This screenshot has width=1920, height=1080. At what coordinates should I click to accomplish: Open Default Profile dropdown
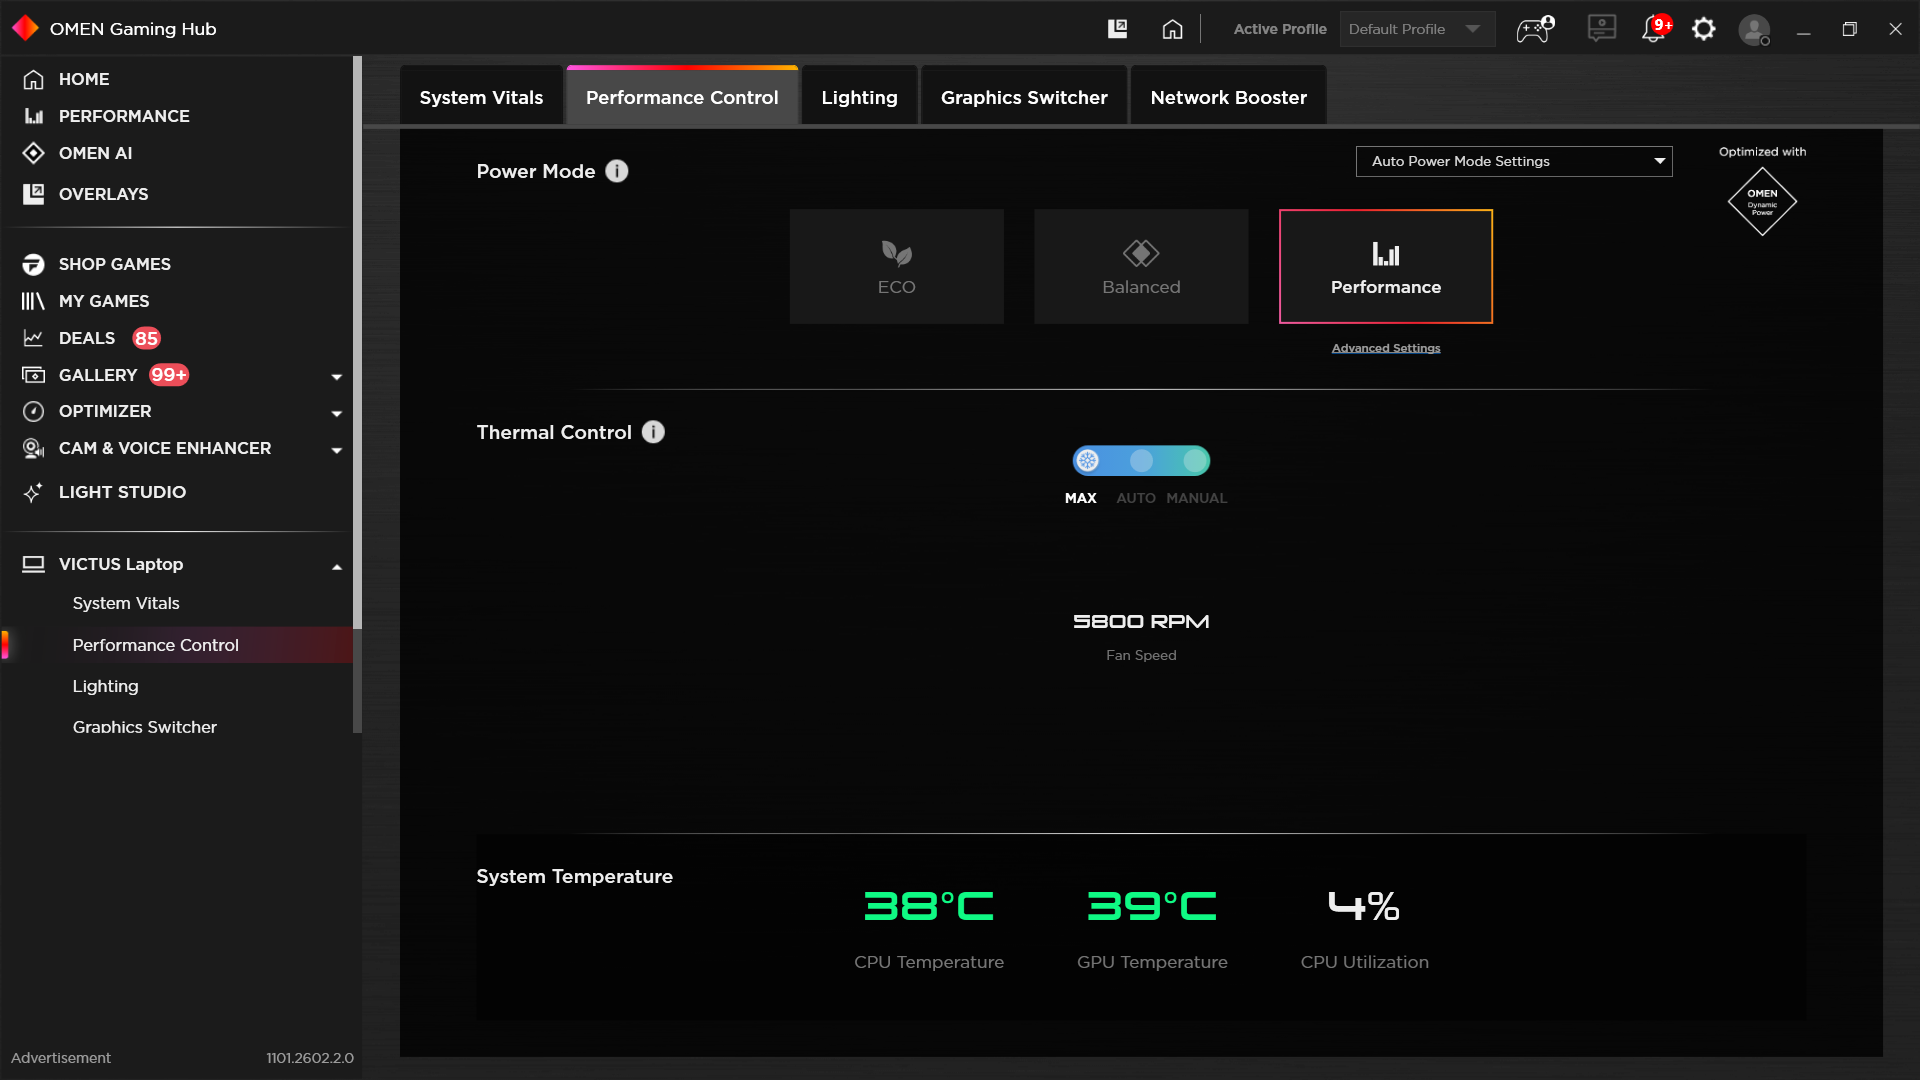pyautogui.click(x=1416, y=29)
